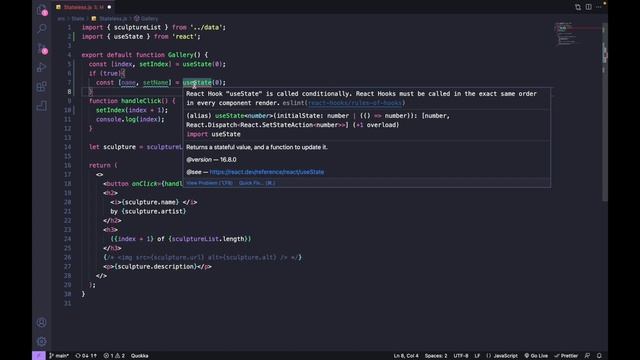The image size is (640, 360).
Task: Open the Extensions view
Action: tap(42, 87)
